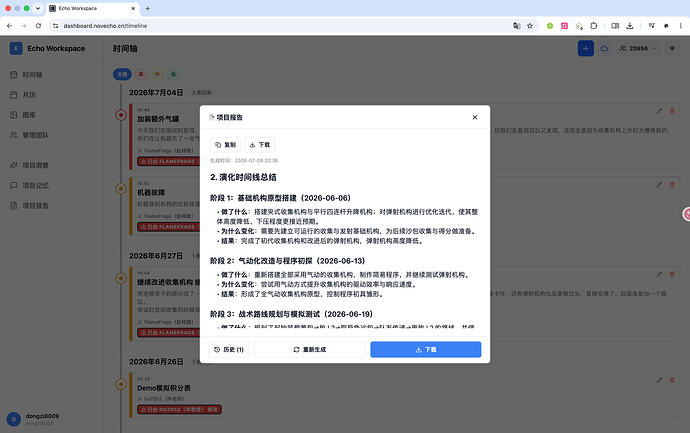Click the blue 下载 button in the dialog footer
690x433 pixels.
pos(426,349)
